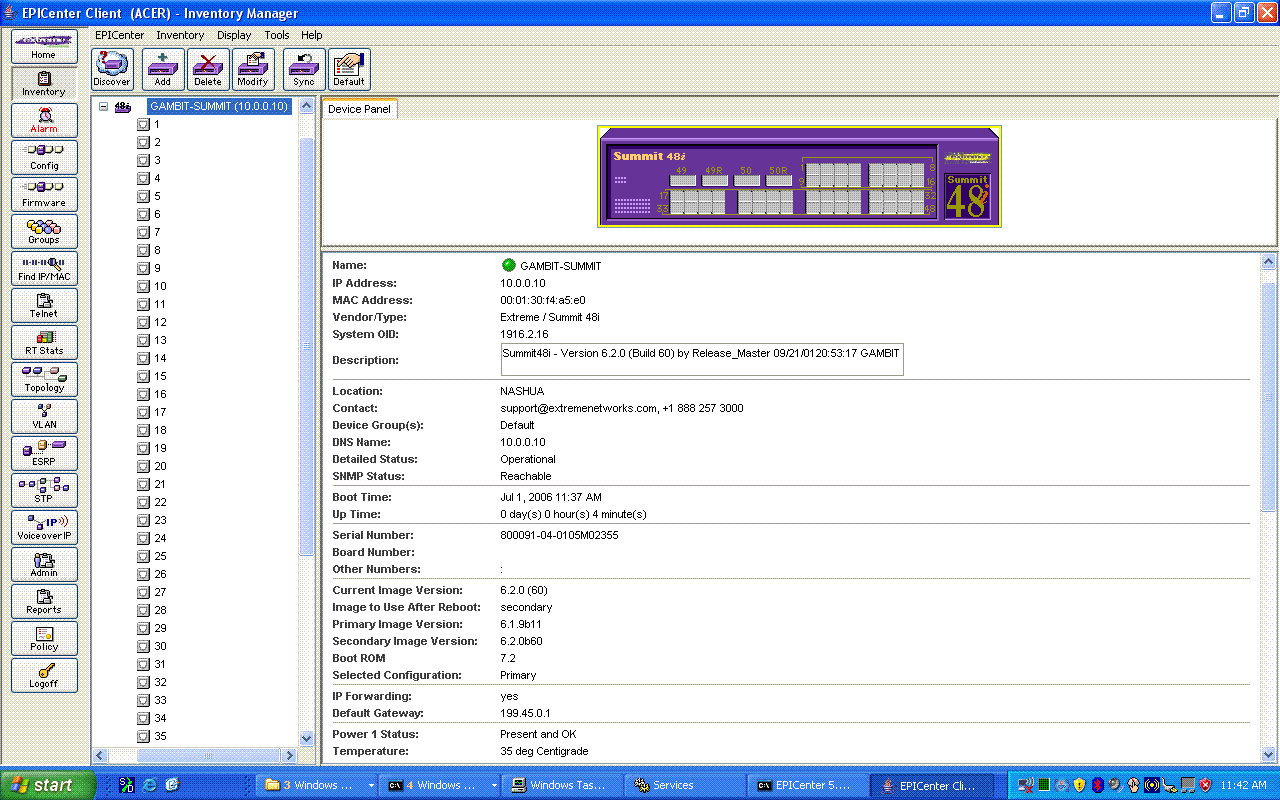
Task: Click the taskbar clock 11:42 AM
Action: coord(1243,785)
